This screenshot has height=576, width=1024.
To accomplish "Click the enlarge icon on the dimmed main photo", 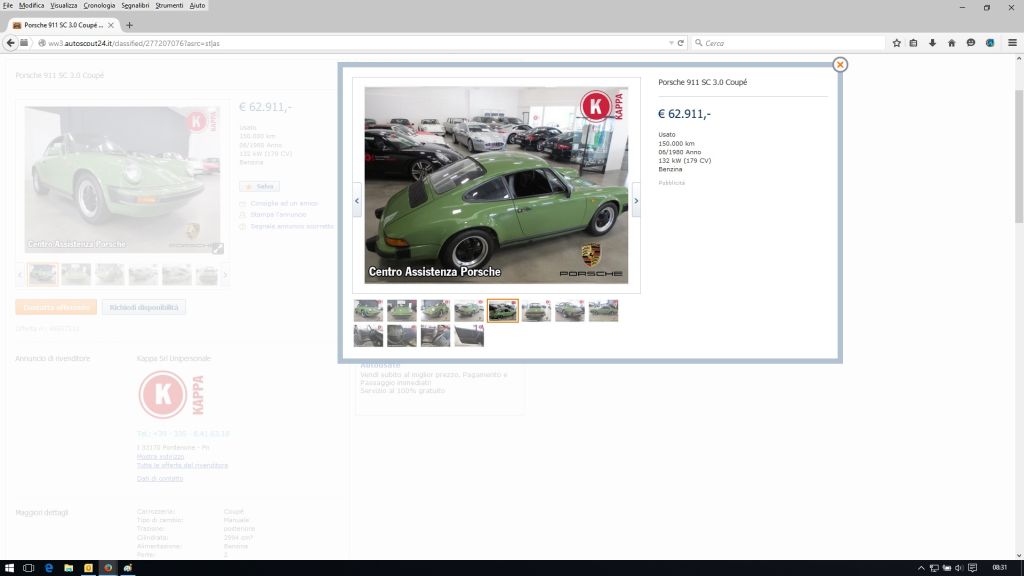I will [218, 248].
